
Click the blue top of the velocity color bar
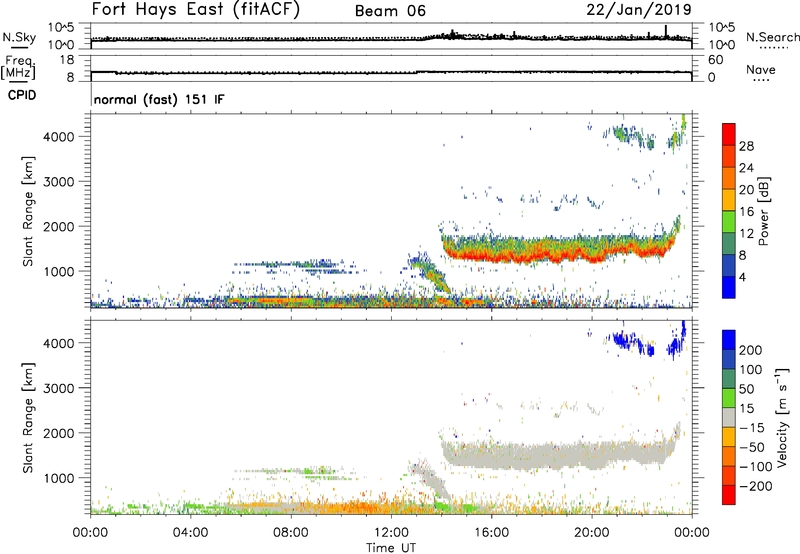pyautogui.click(x=729, y=340)
